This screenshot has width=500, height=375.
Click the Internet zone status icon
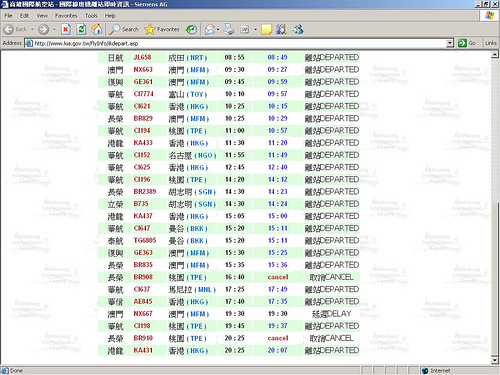425,371
